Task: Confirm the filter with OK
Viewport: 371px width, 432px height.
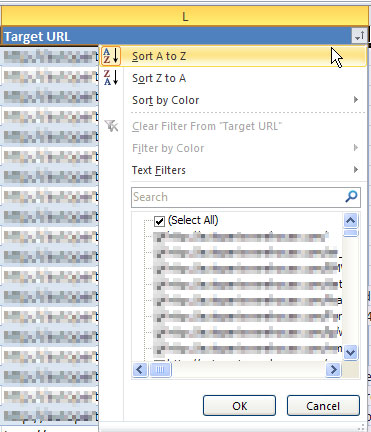Action: click(239, 406)
